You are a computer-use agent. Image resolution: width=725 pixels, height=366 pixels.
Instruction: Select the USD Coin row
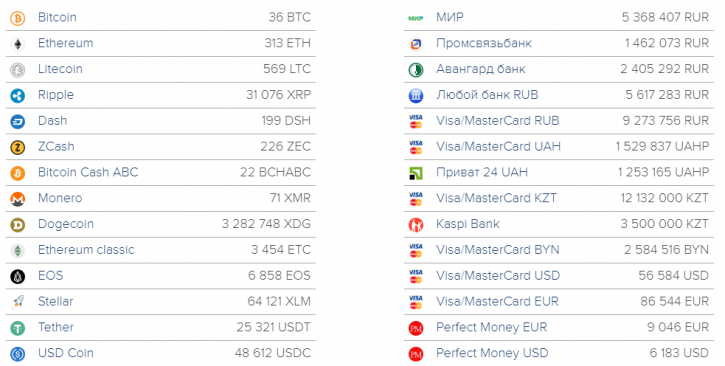point(160,354)
